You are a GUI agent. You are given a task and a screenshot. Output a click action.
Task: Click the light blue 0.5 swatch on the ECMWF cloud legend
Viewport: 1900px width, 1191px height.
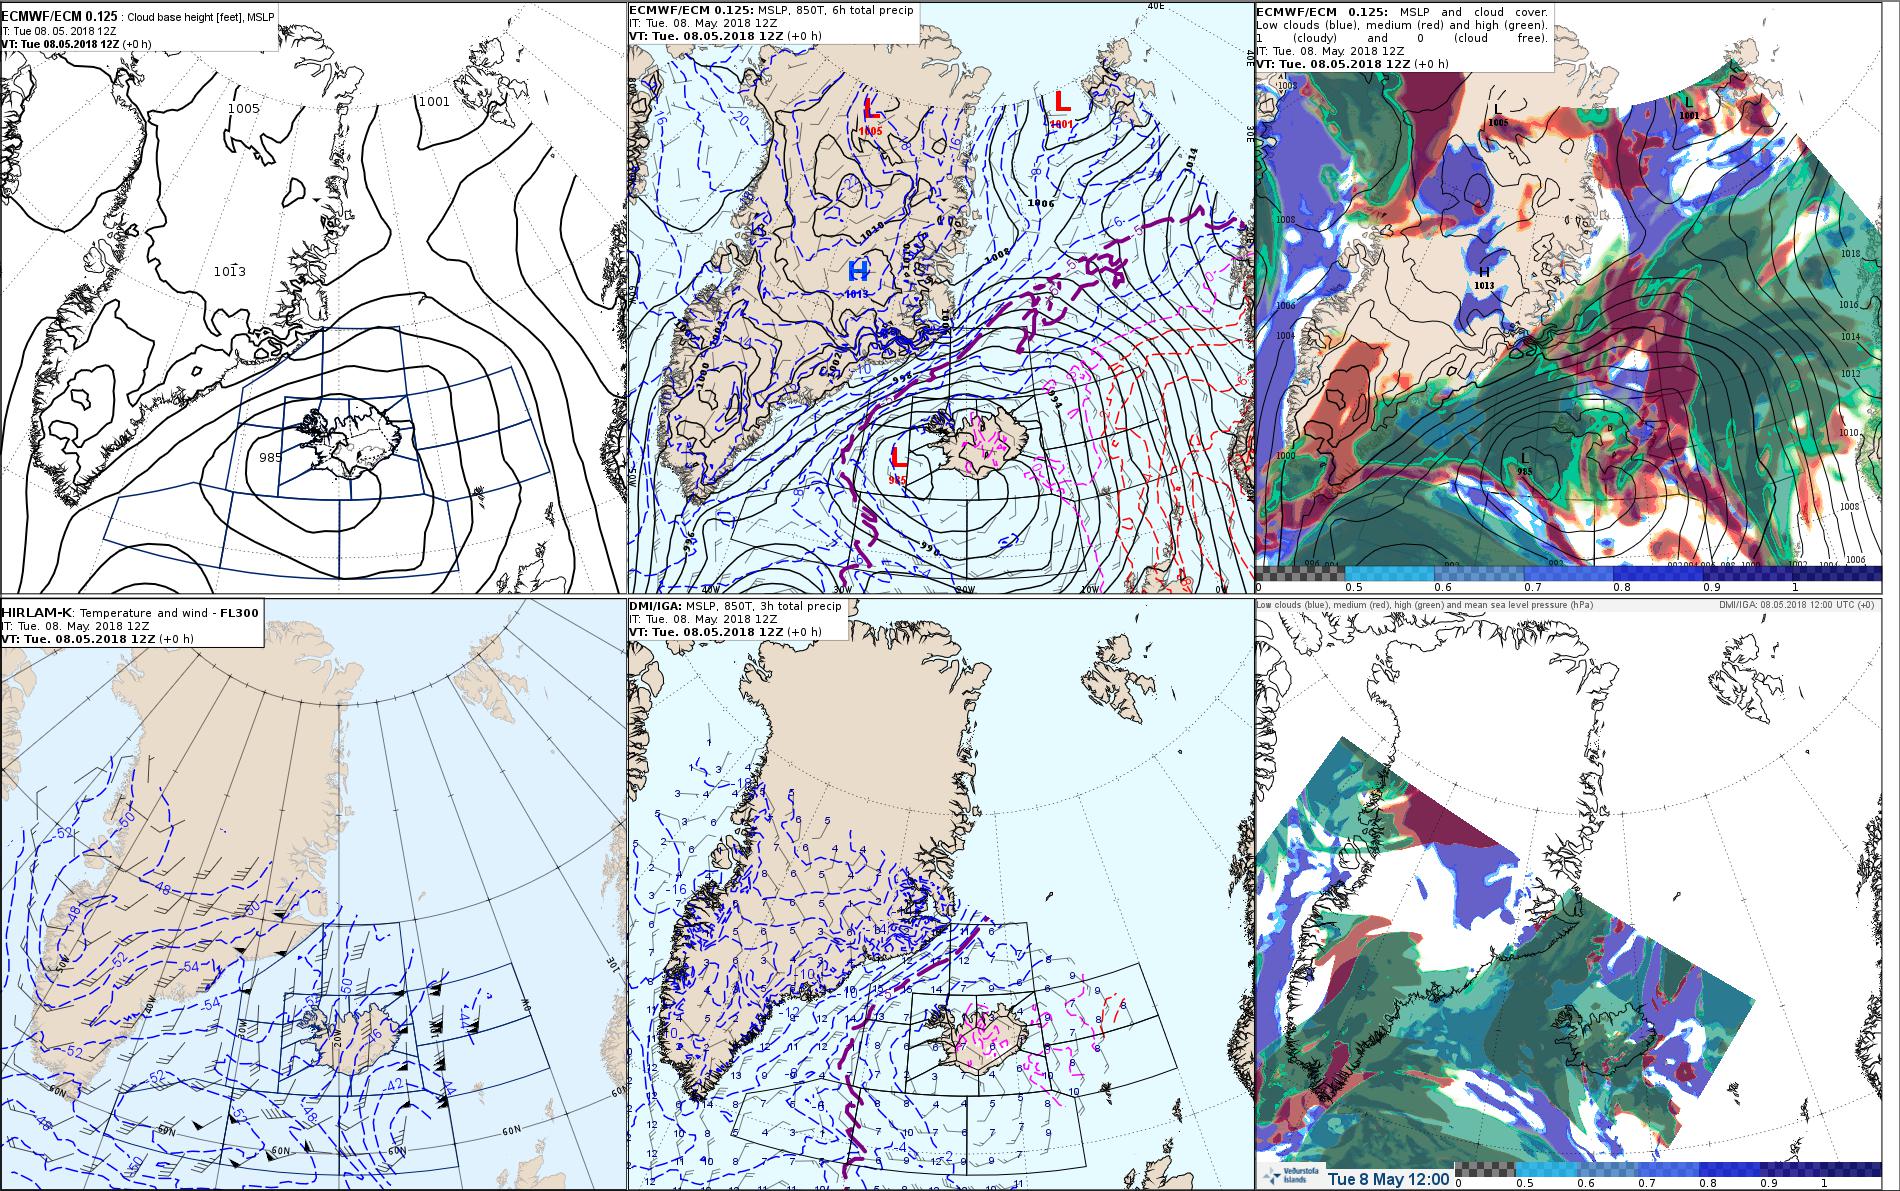1390,573
